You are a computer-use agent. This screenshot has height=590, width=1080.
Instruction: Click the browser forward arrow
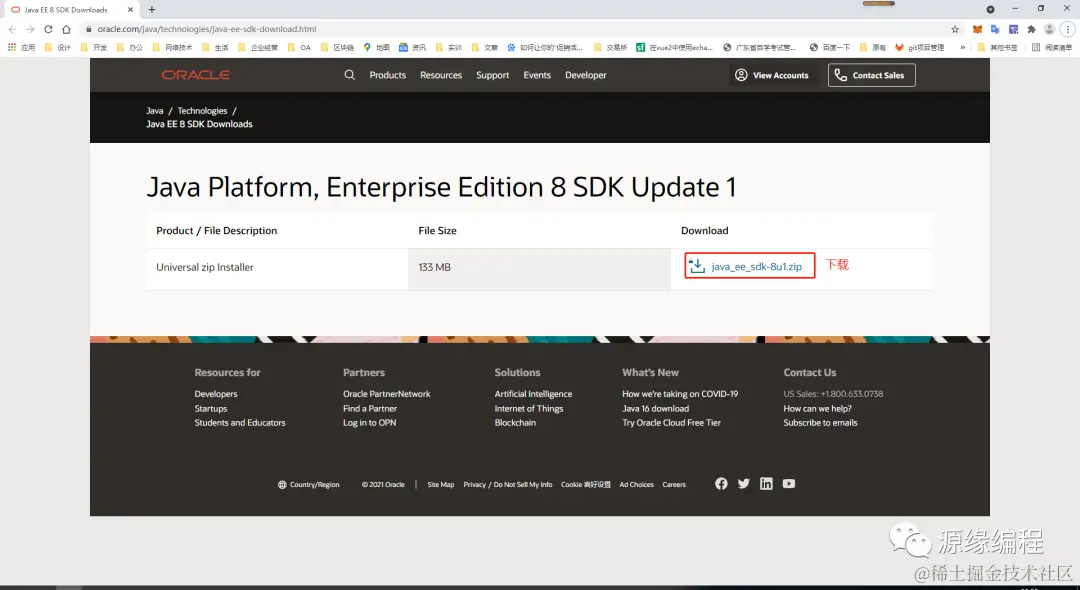click(x=30, y=29)
